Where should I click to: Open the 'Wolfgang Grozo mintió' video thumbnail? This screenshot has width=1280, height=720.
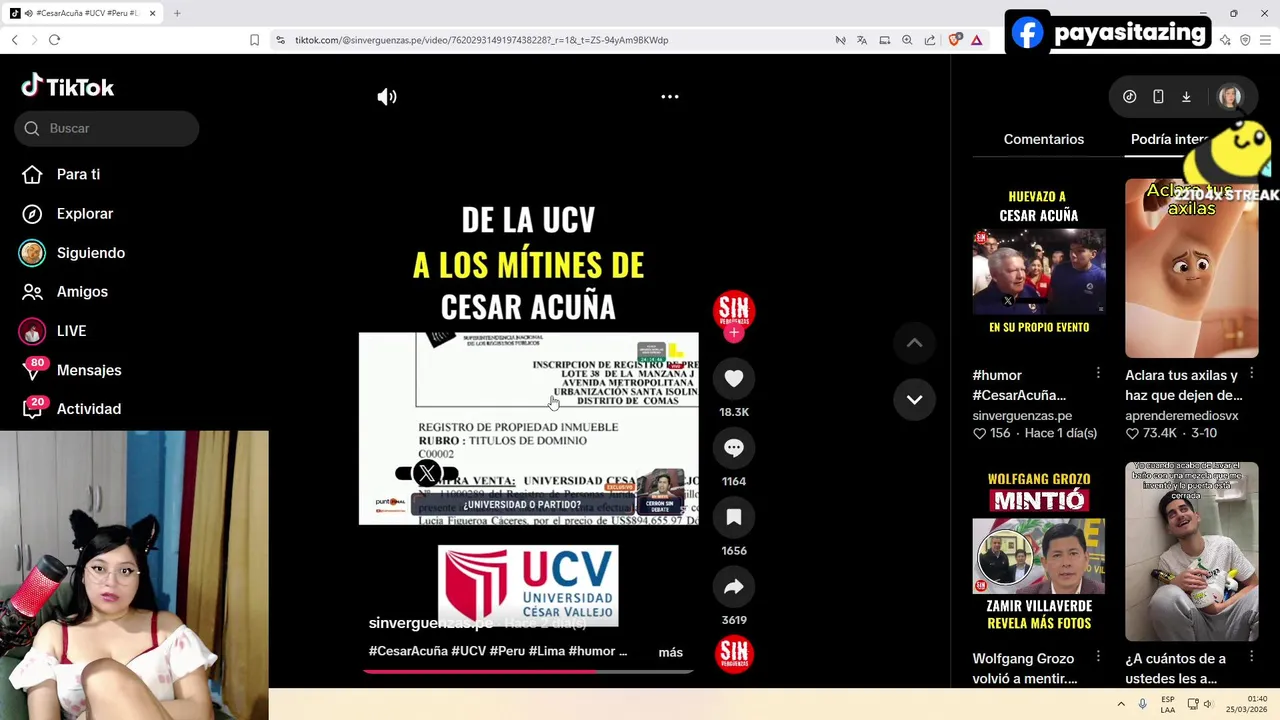[1039, 551]
